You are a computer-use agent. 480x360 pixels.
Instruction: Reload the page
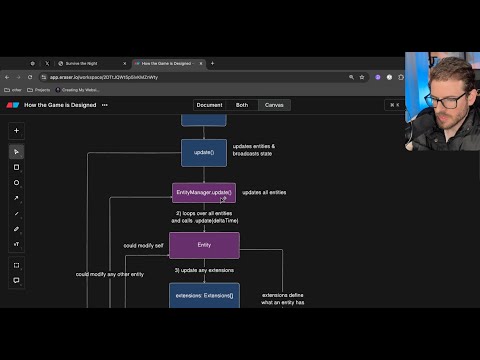point(30,77)
